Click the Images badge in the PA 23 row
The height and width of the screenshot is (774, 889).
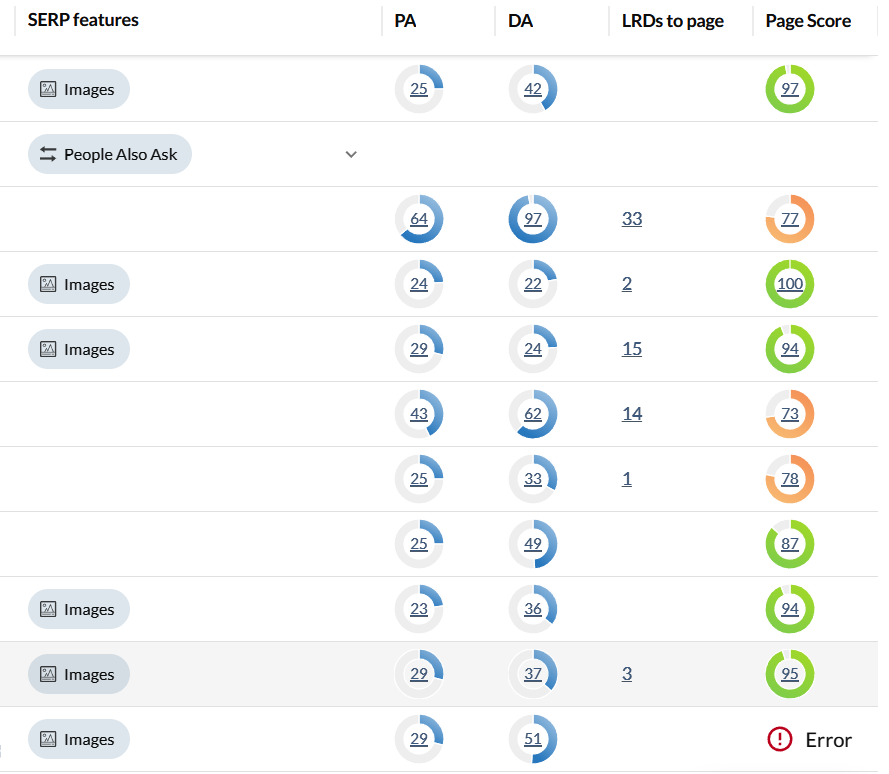(79, 610)
